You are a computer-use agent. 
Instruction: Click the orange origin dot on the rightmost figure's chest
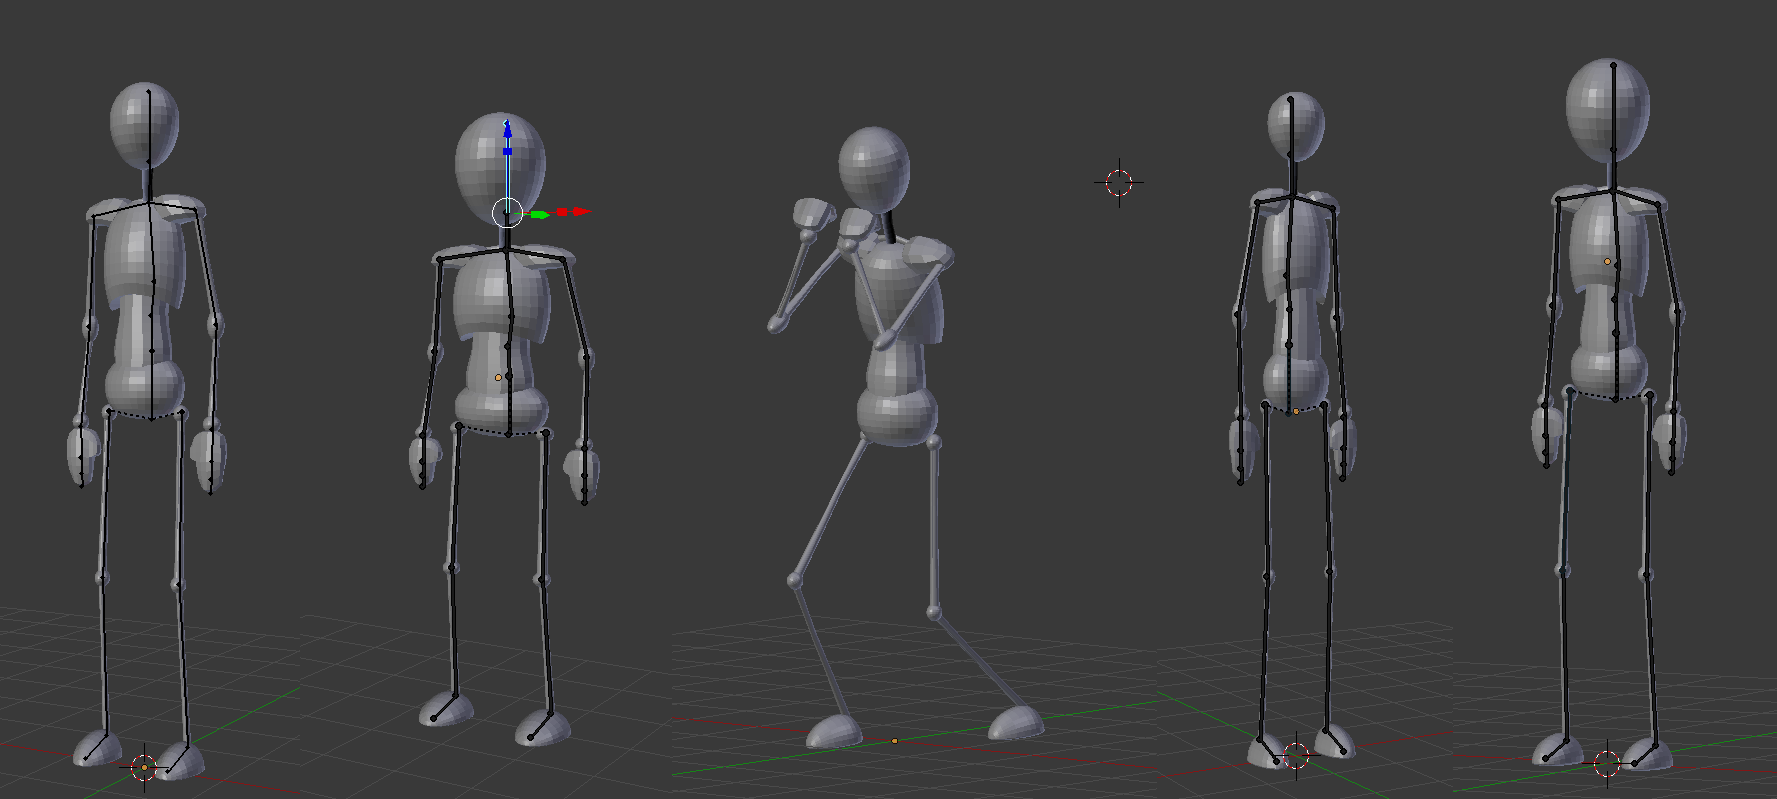point(1608,262)
